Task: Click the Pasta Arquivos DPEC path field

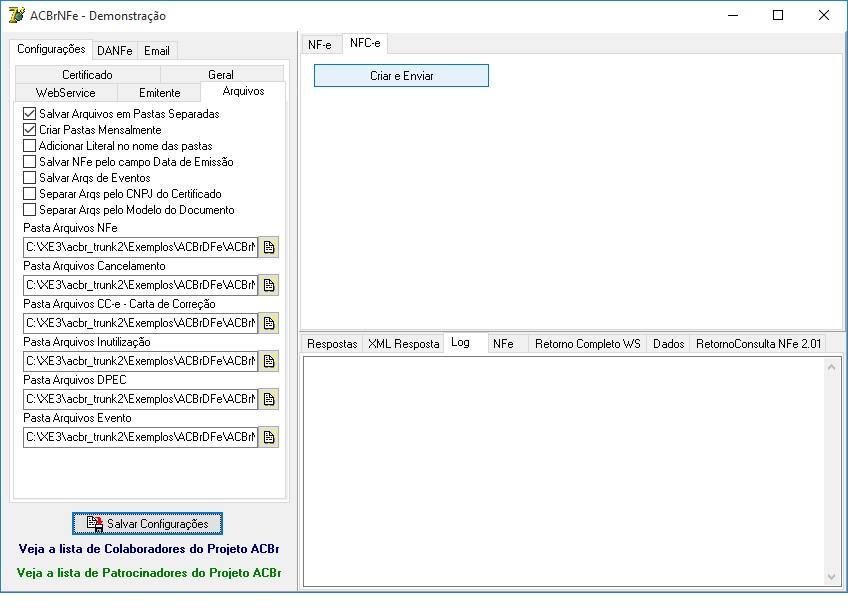Action: 141,399
